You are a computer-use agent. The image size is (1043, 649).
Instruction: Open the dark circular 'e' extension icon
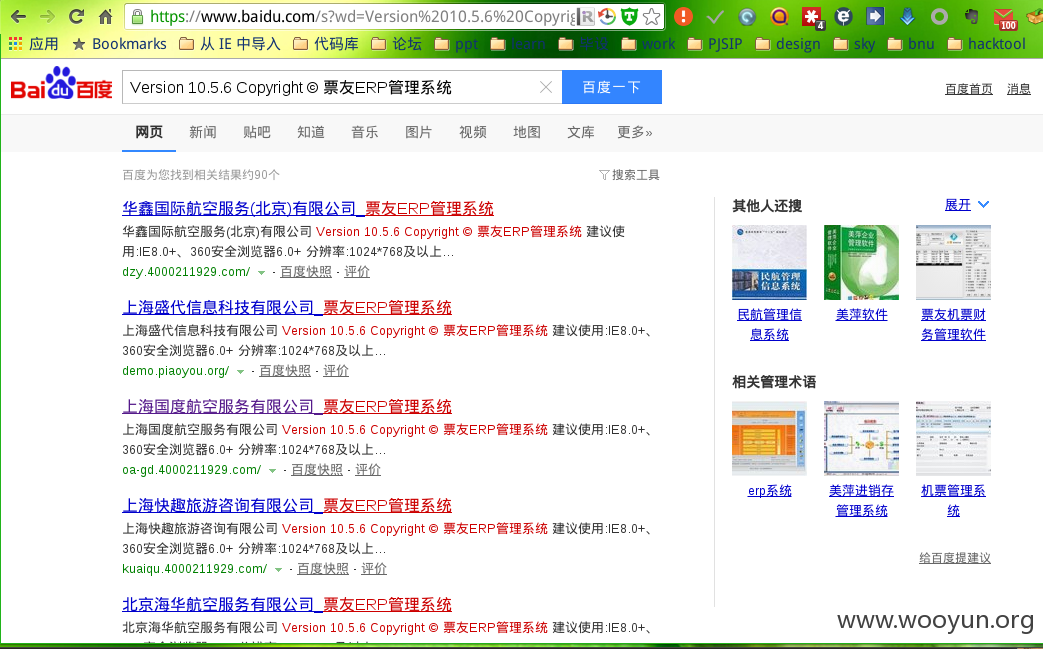tap(843, 17)
